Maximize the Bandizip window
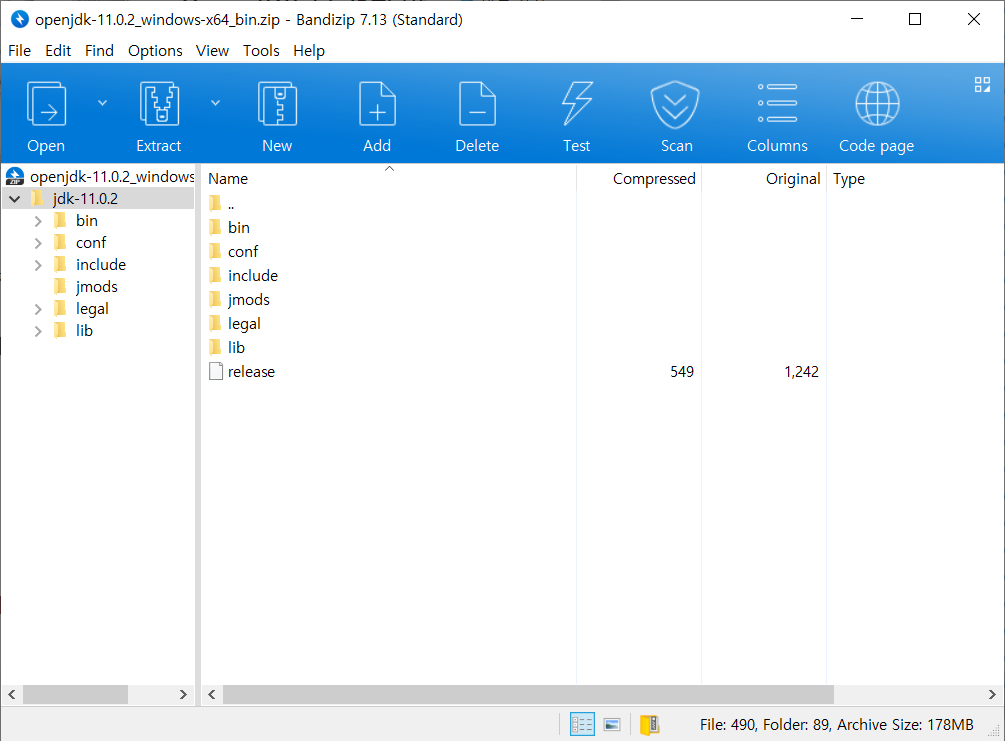Screen dimensions: 1005x741 [915, 19]
